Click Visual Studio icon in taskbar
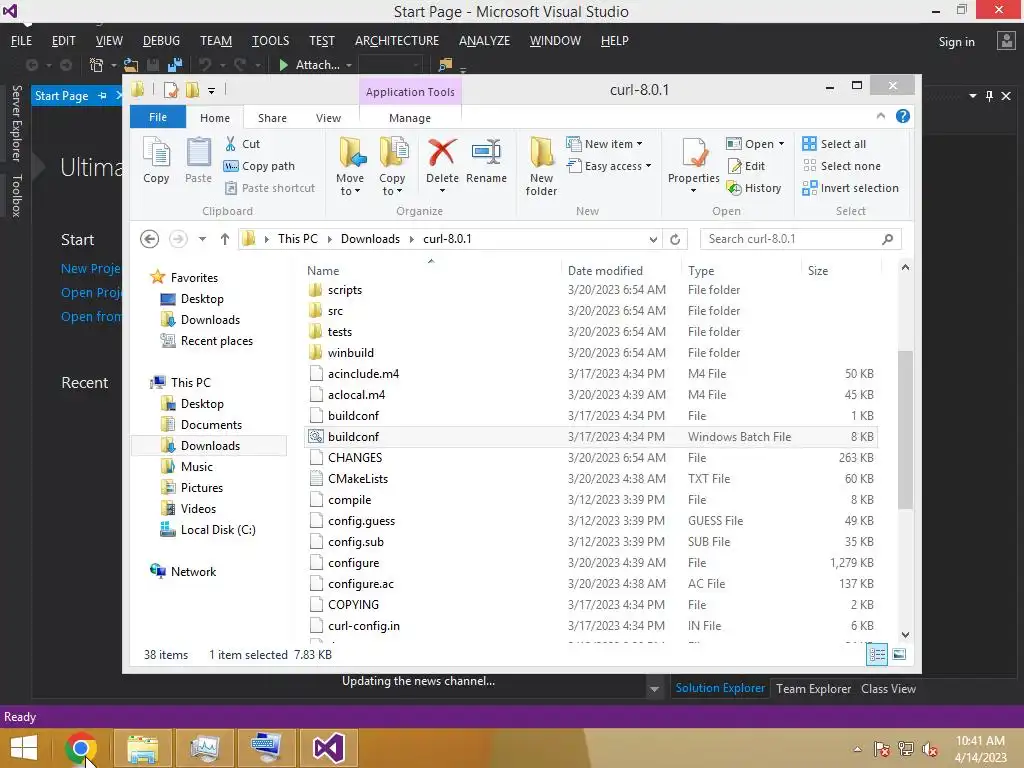 pos(328,748)
